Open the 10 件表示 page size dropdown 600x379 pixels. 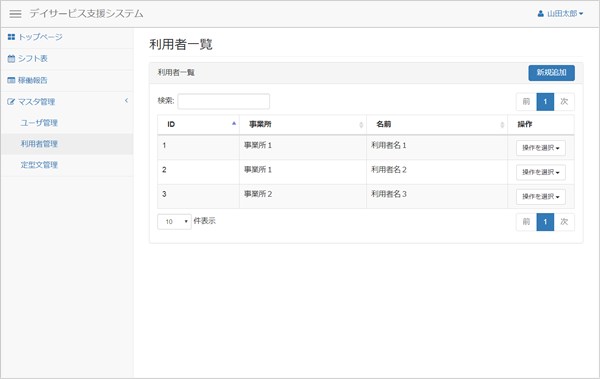pos(174,222)
